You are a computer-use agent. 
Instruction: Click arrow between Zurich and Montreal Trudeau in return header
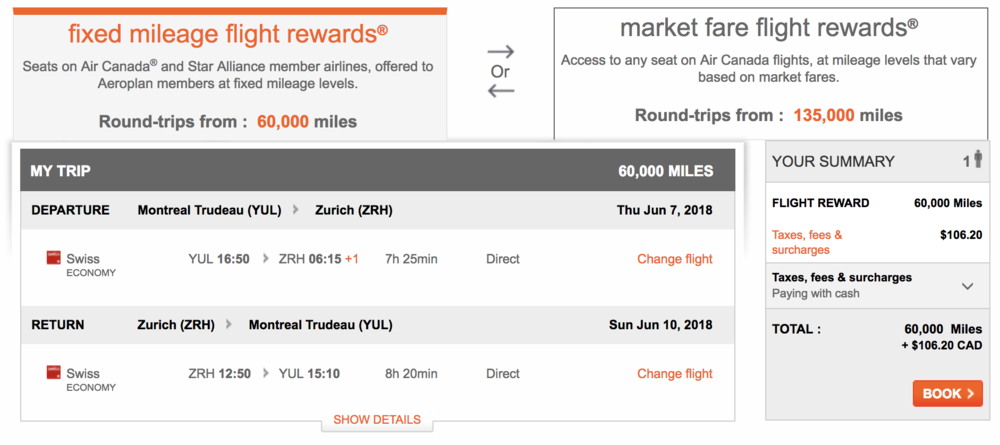click(229, 325)
